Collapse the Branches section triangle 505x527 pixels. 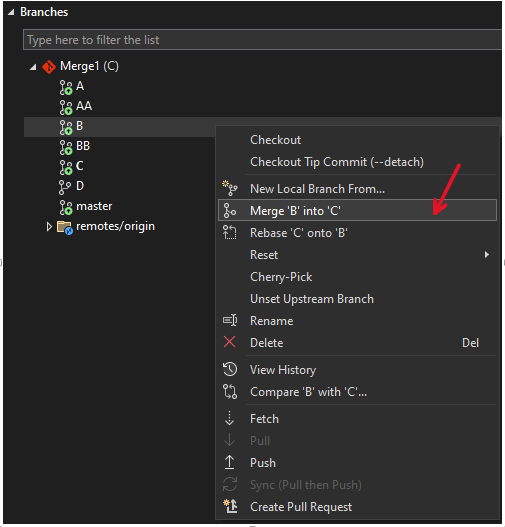tap(11, 12)
